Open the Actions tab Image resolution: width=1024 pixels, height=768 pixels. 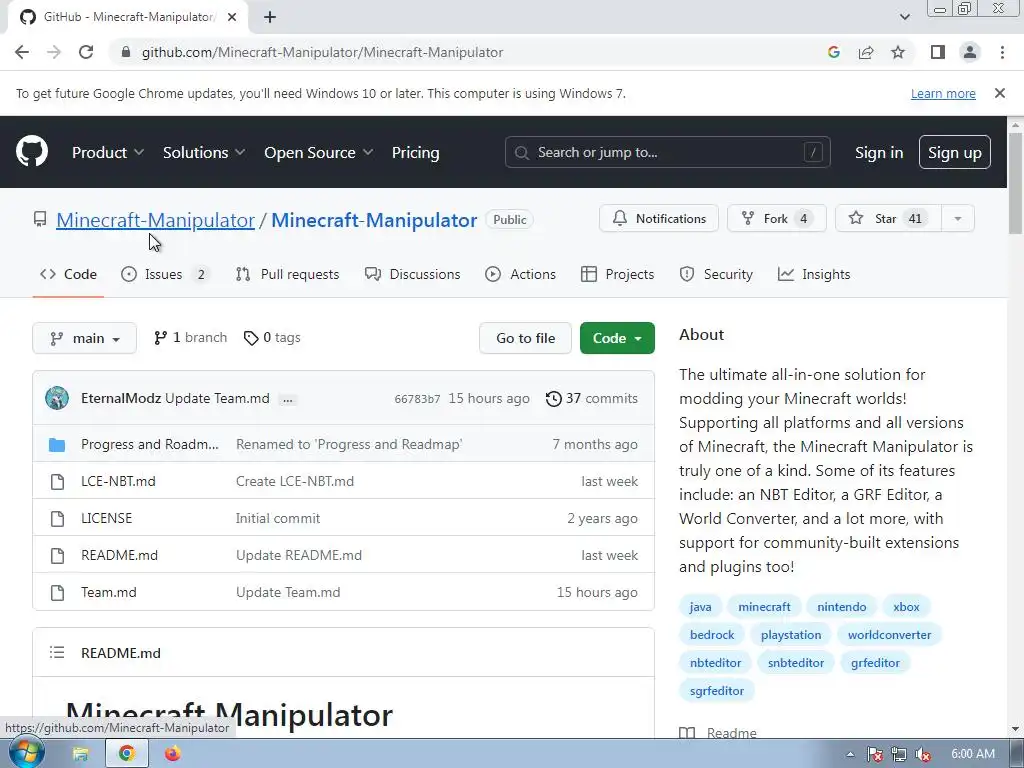[520, 274]
